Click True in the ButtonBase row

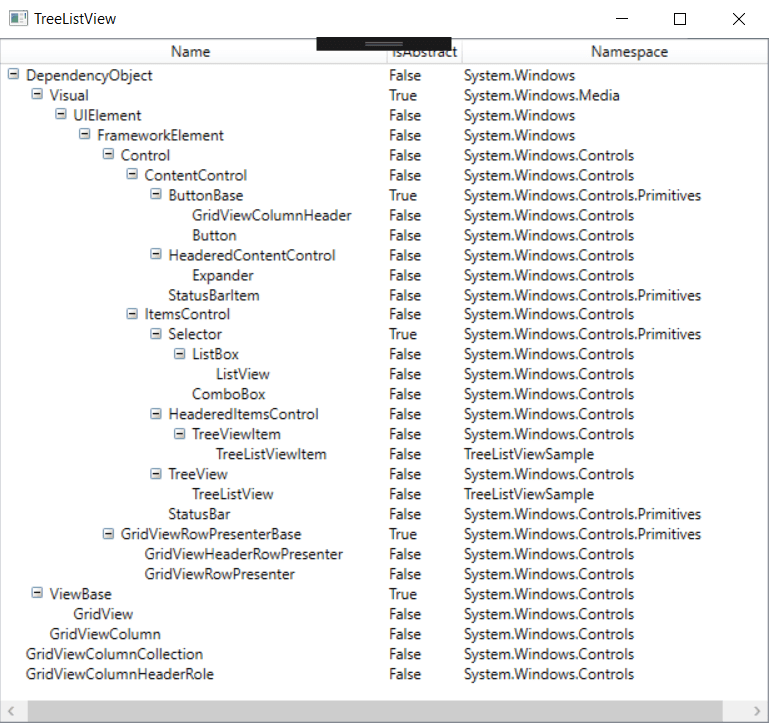(403, 195)
